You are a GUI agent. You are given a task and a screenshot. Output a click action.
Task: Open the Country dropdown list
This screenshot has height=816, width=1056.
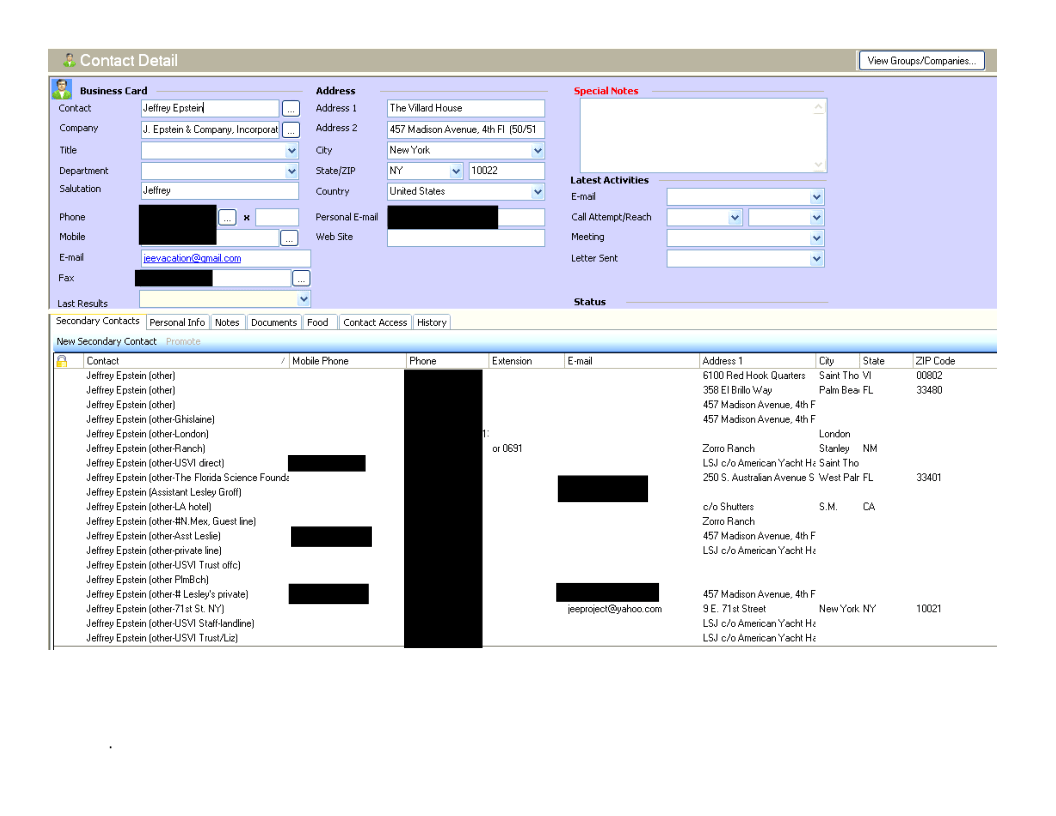[538, 192]
